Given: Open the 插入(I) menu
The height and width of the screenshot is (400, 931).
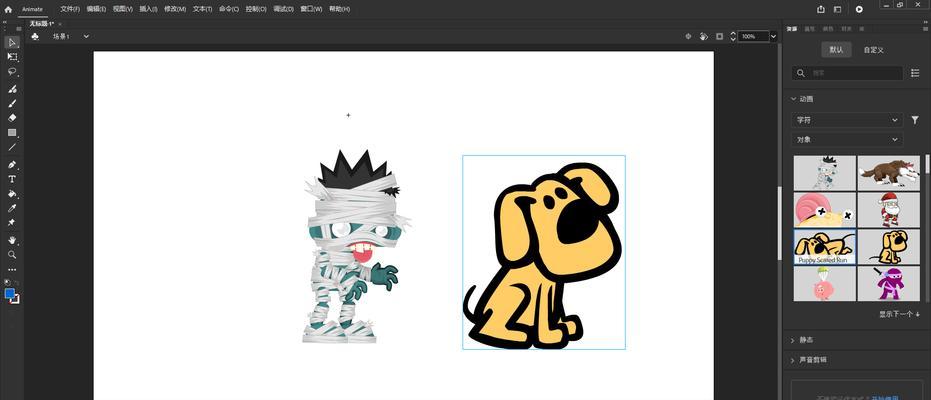Looking at the screenshot, I should pyautogui.click(x=148, y=9).
